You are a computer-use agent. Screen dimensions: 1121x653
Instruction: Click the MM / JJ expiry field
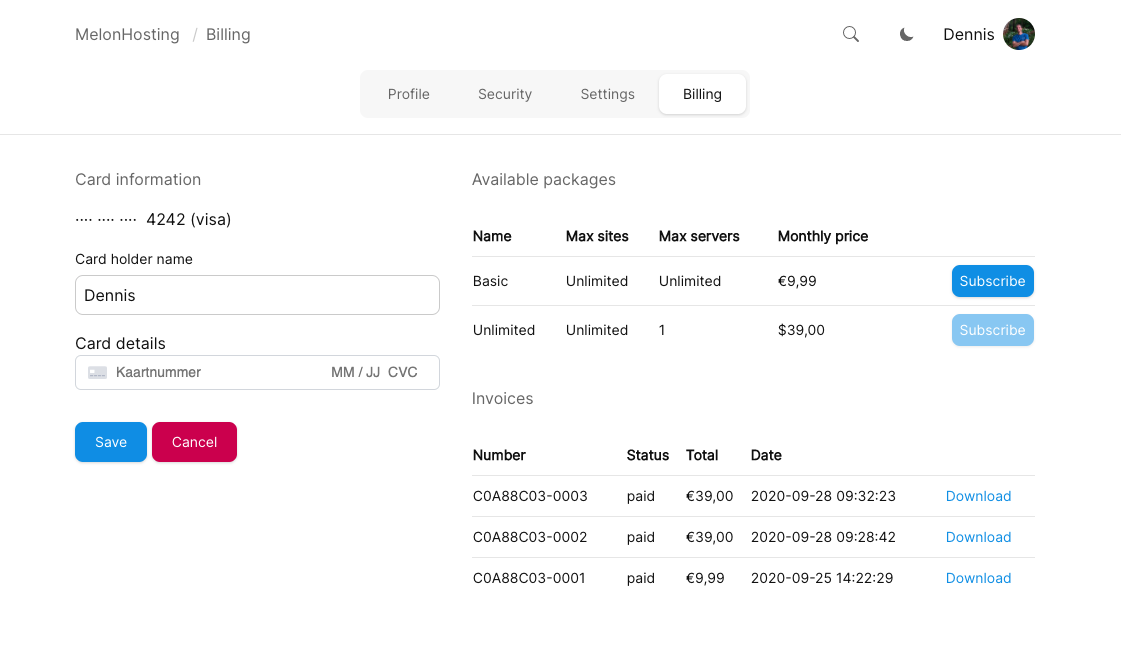click(355, 372)
